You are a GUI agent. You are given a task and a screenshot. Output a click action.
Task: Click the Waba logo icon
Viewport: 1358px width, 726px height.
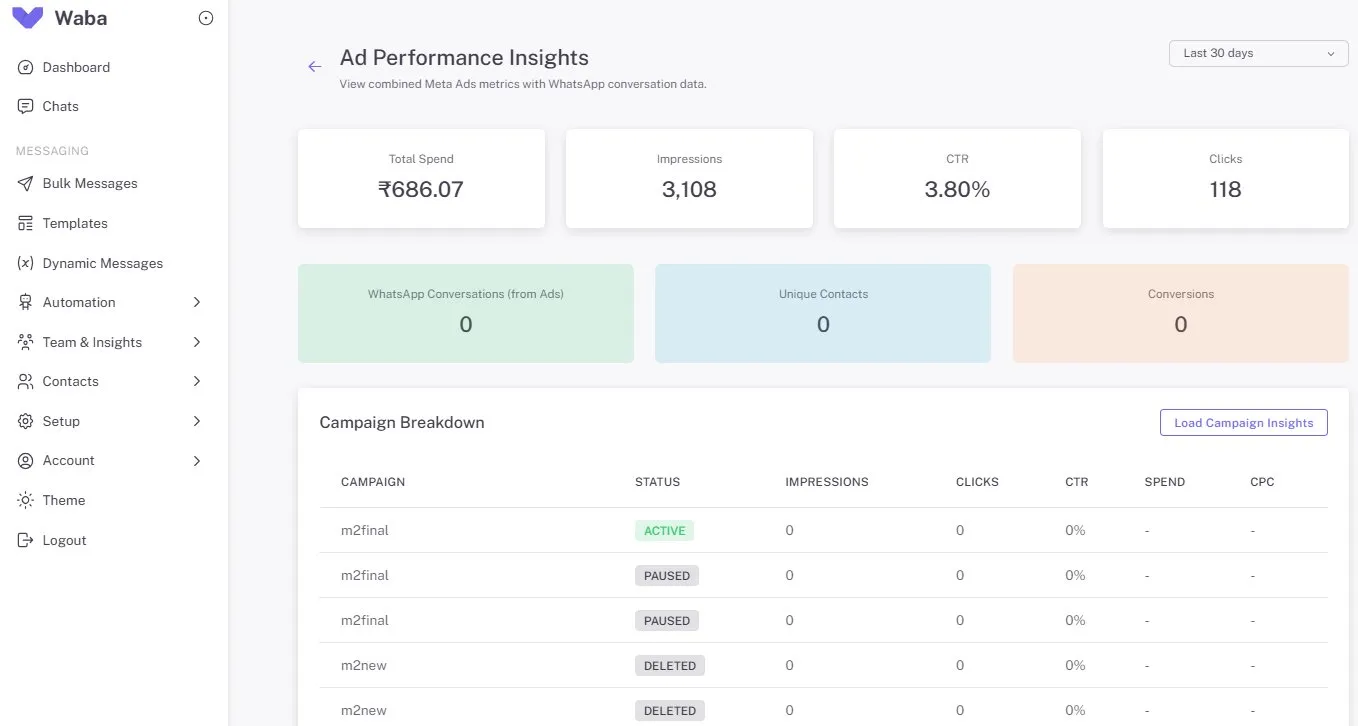point(27,18)
